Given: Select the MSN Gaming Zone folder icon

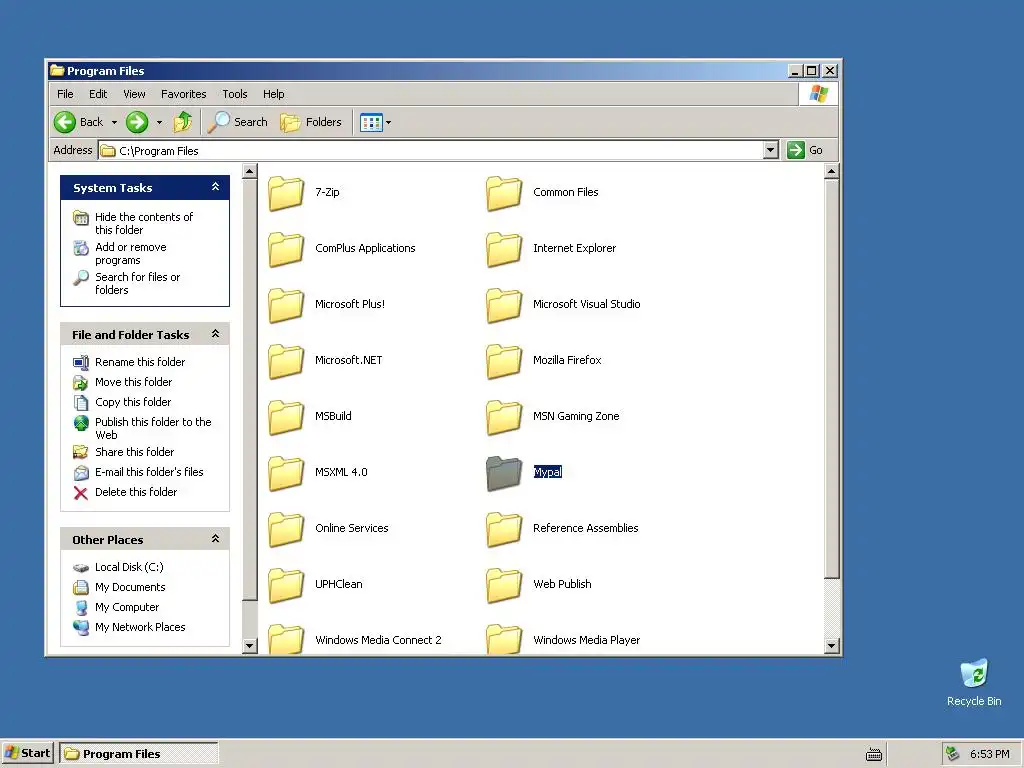Looking at the screenshot, I should [x=504, y=417].
